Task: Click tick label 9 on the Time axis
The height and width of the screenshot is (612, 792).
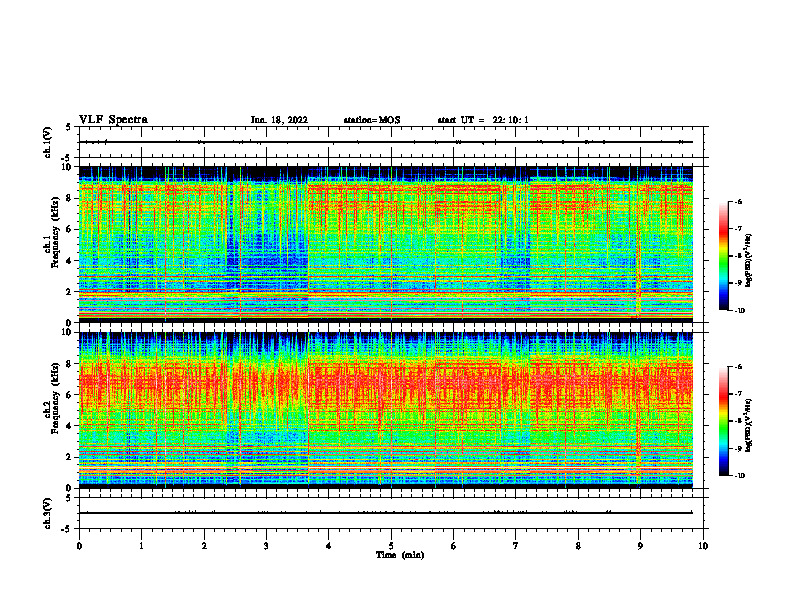Action: [640, 546]
